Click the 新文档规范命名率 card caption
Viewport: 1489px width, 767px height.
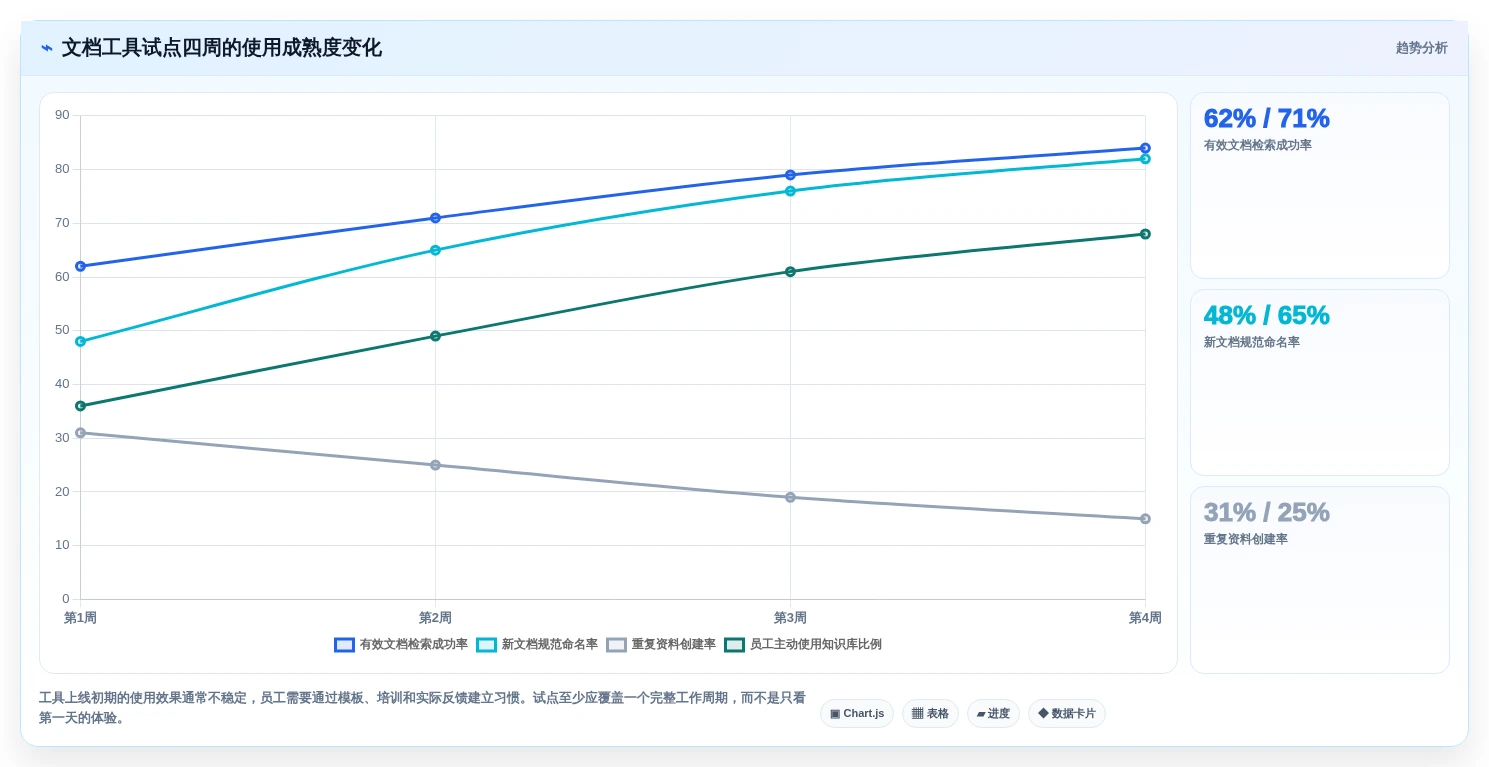point(1251,342)
